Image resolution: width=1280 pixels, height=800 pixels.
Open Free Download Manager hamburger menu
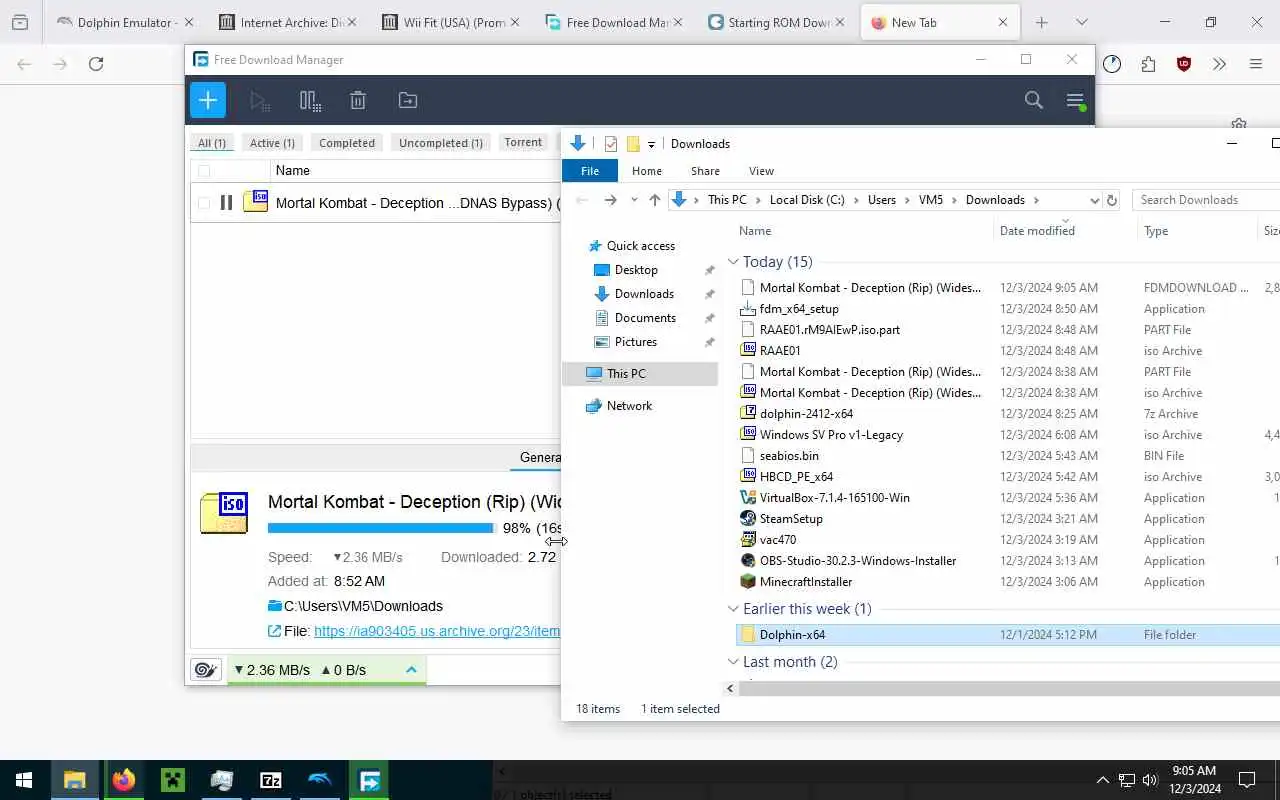pos(1075,100)
